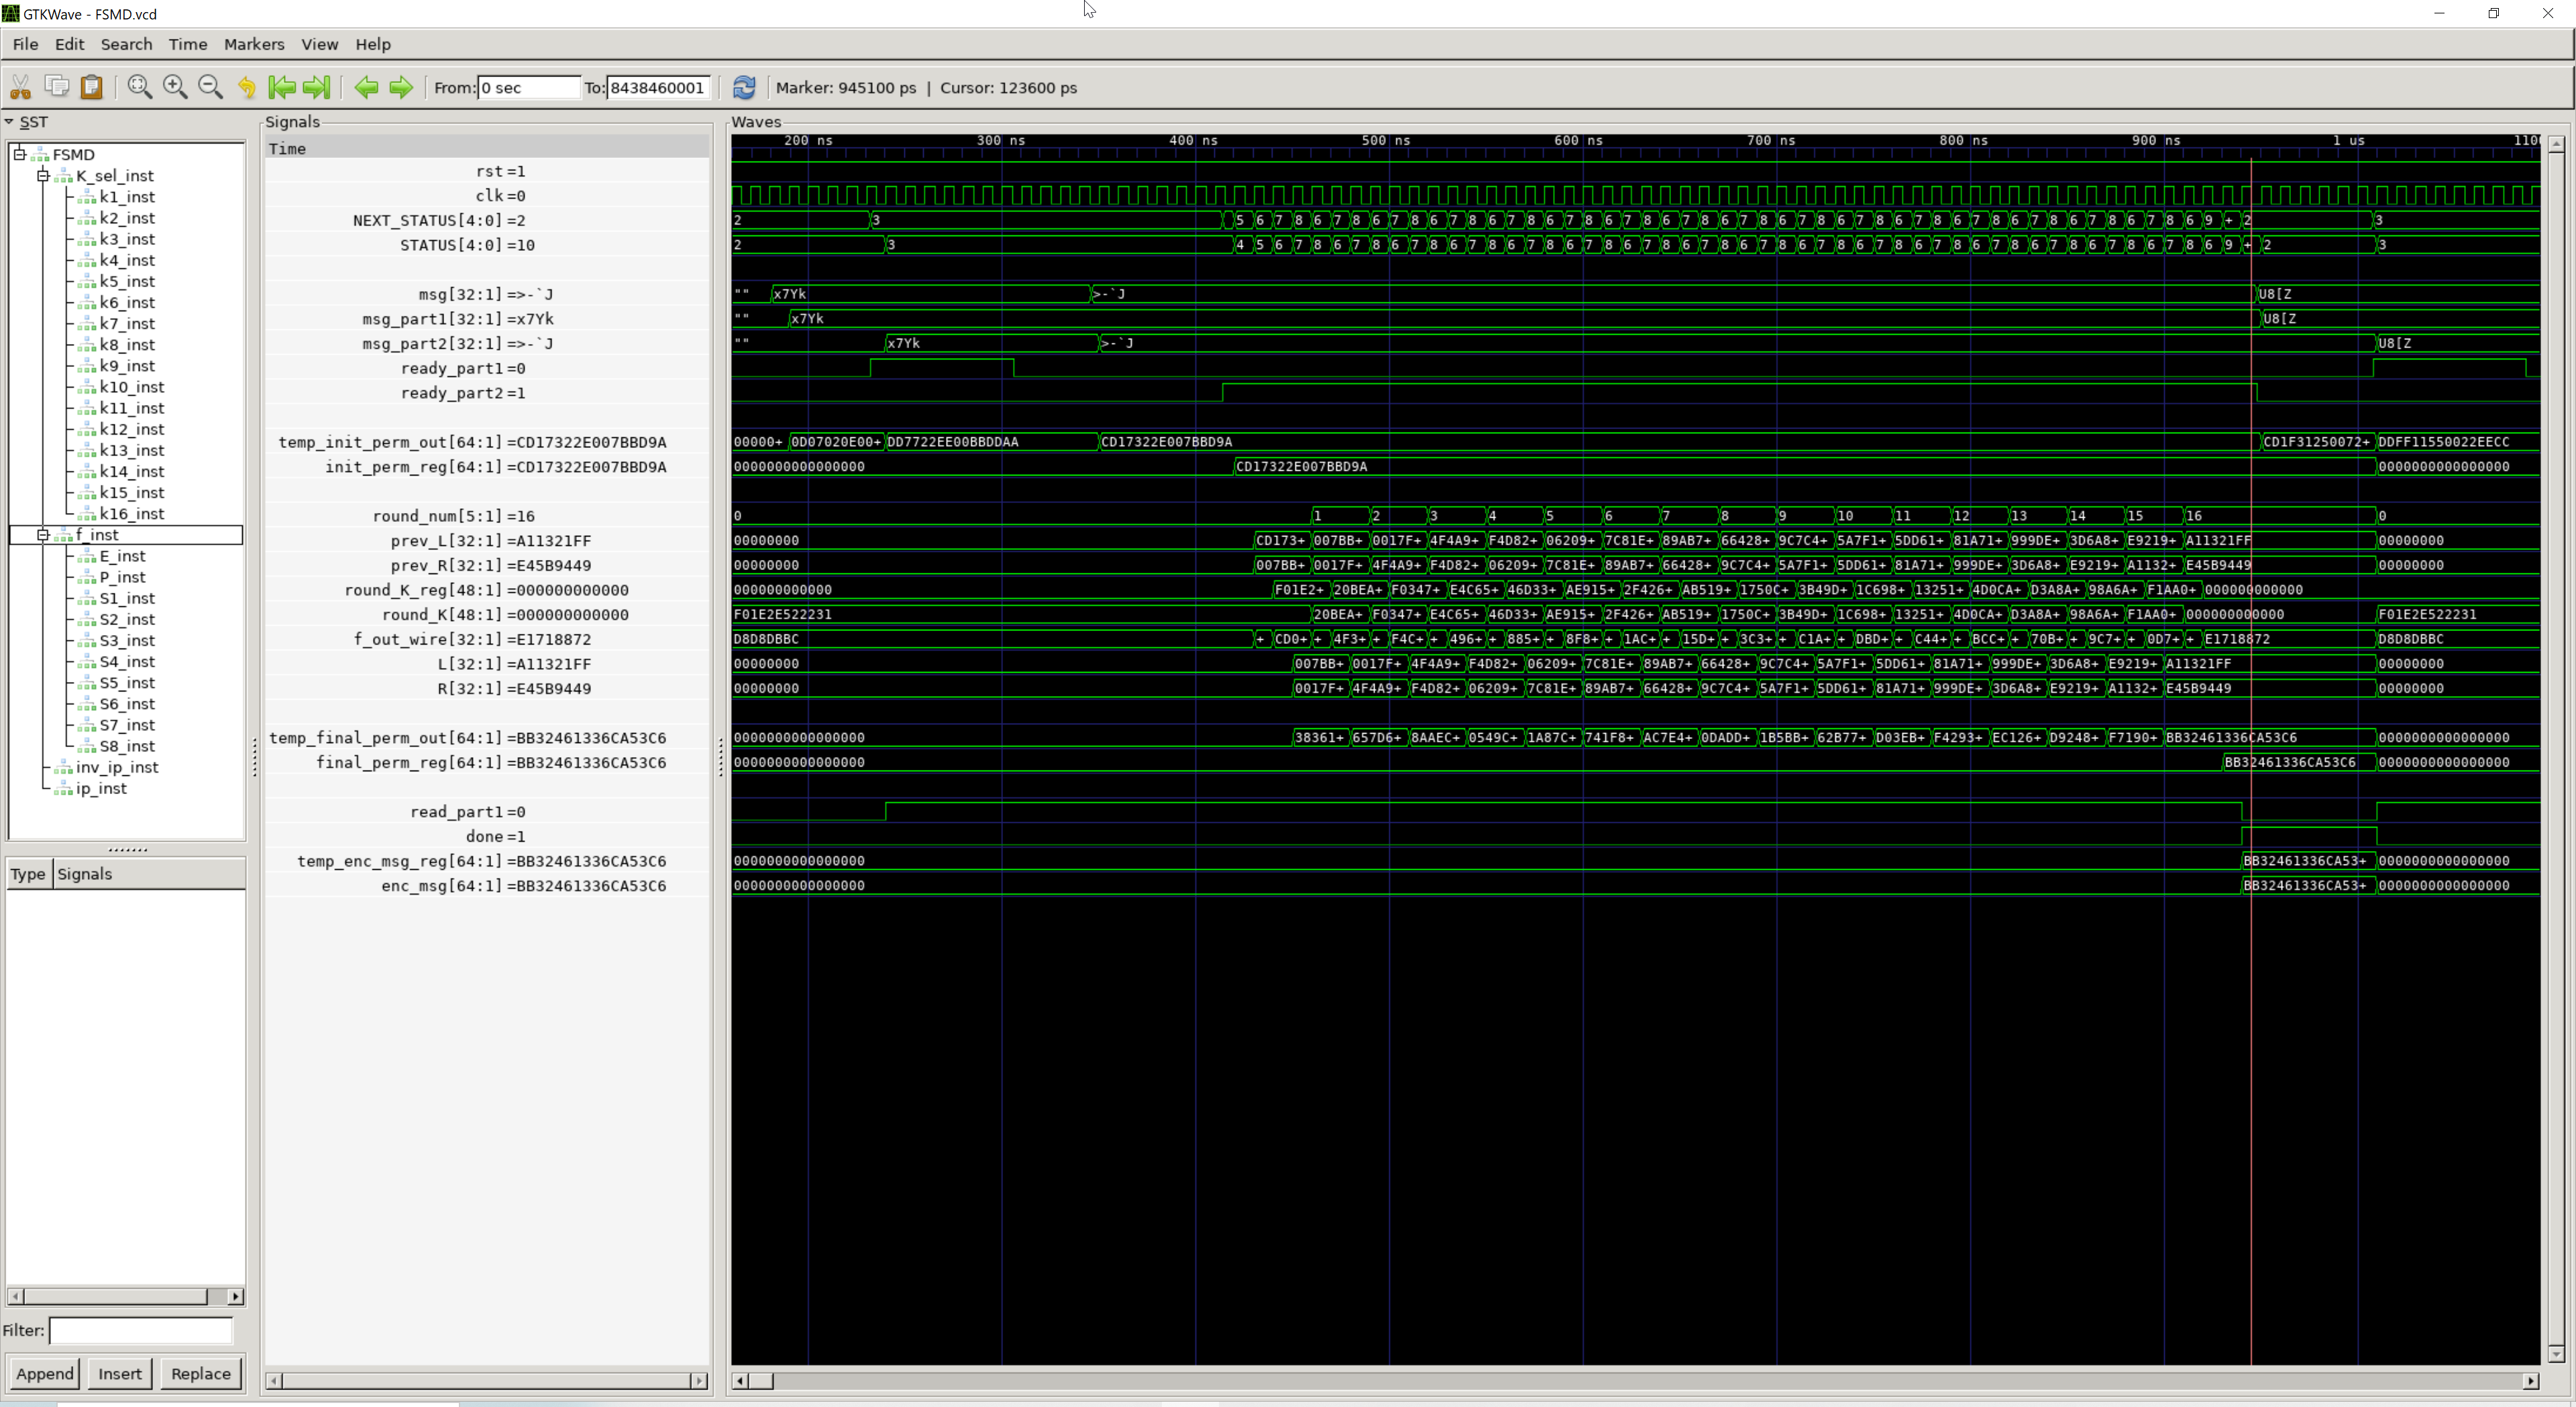This screenshot has height=1407, width=2576.
Task: Select inv_ip_inst in the SST tree
Action: click(x=117, y=767)
